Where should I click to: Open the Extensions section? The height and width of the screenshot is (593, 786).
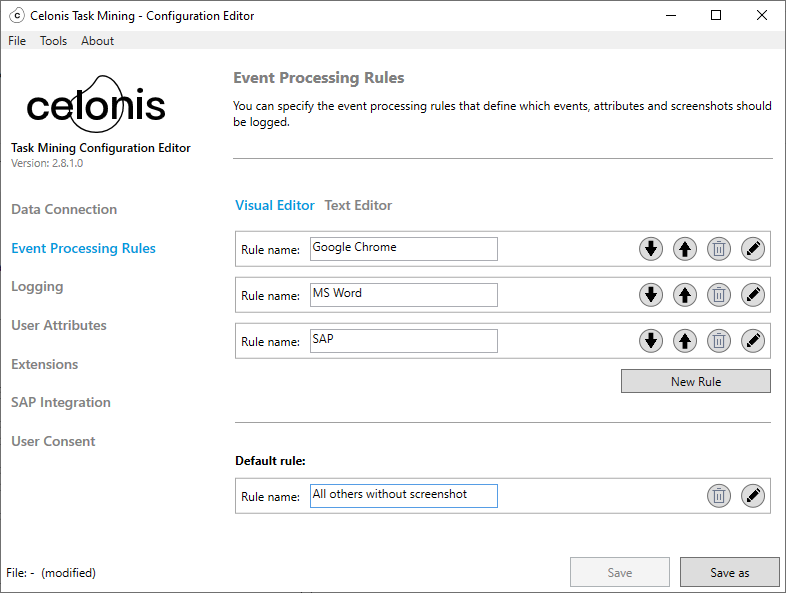tap(45, 364)
